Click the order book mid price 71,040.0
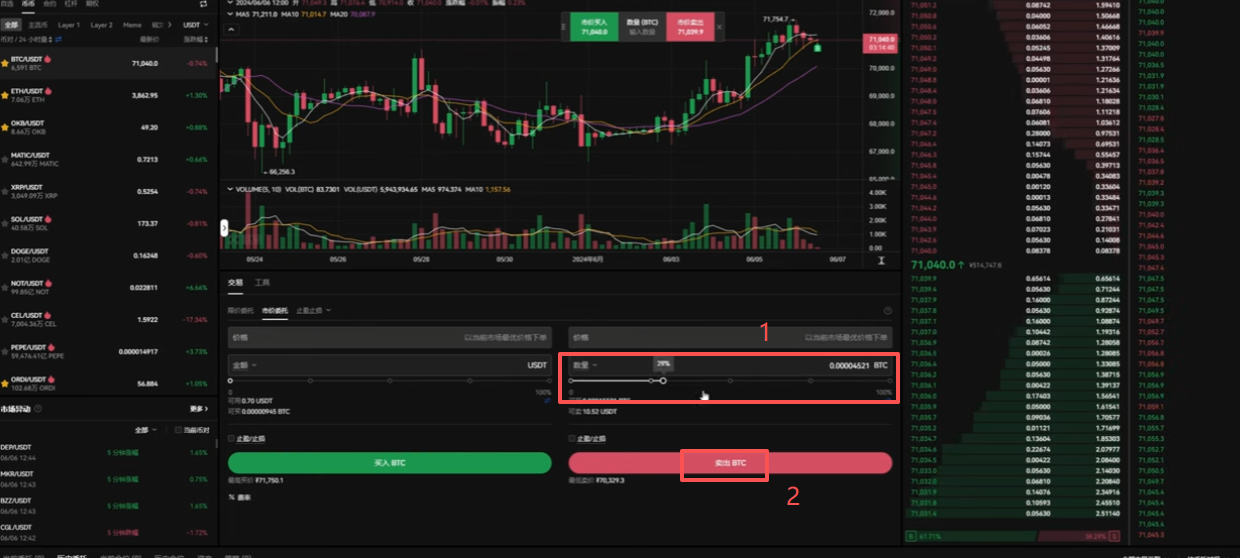 point(934,264)
